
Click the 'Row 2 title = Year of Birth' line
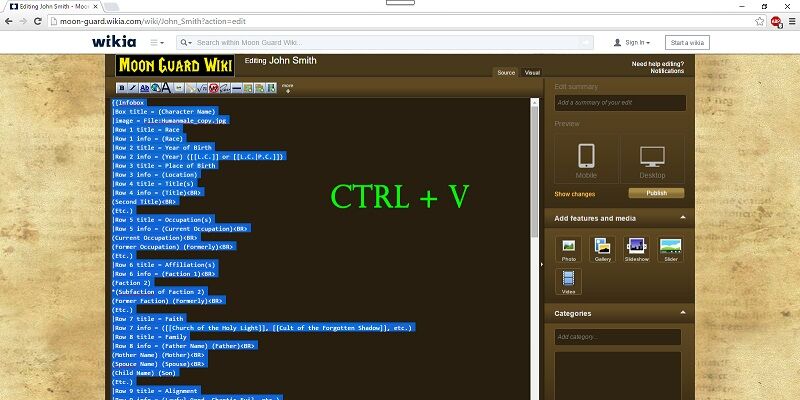click(x=163, y=147)
